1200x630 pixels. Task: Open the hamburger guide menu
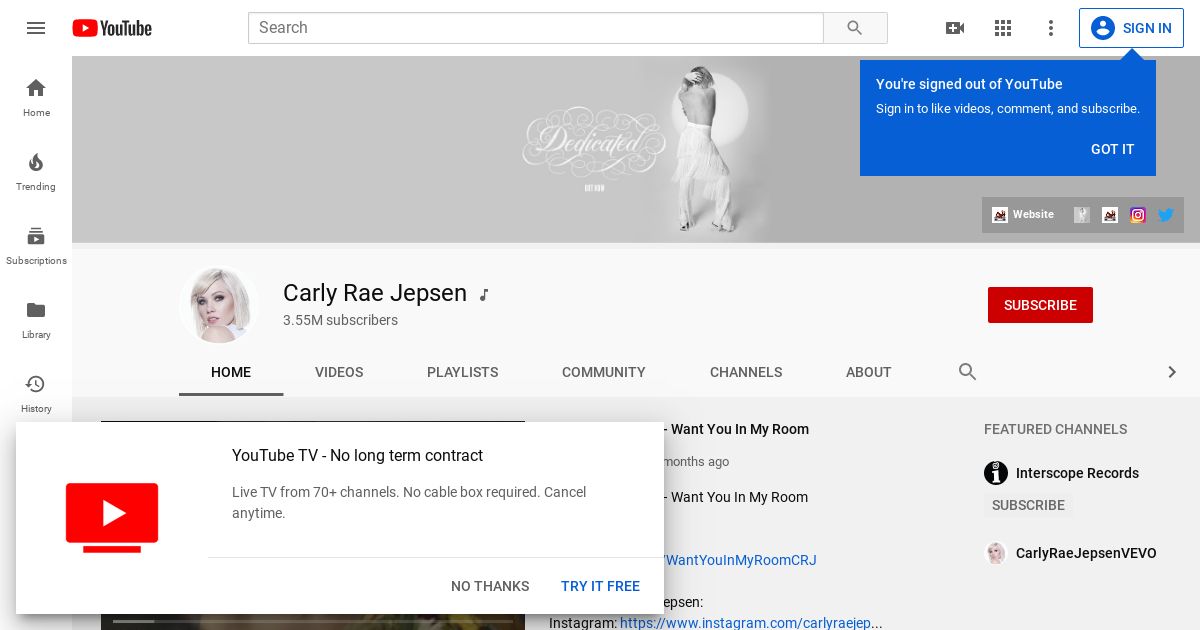click(36, 28)
